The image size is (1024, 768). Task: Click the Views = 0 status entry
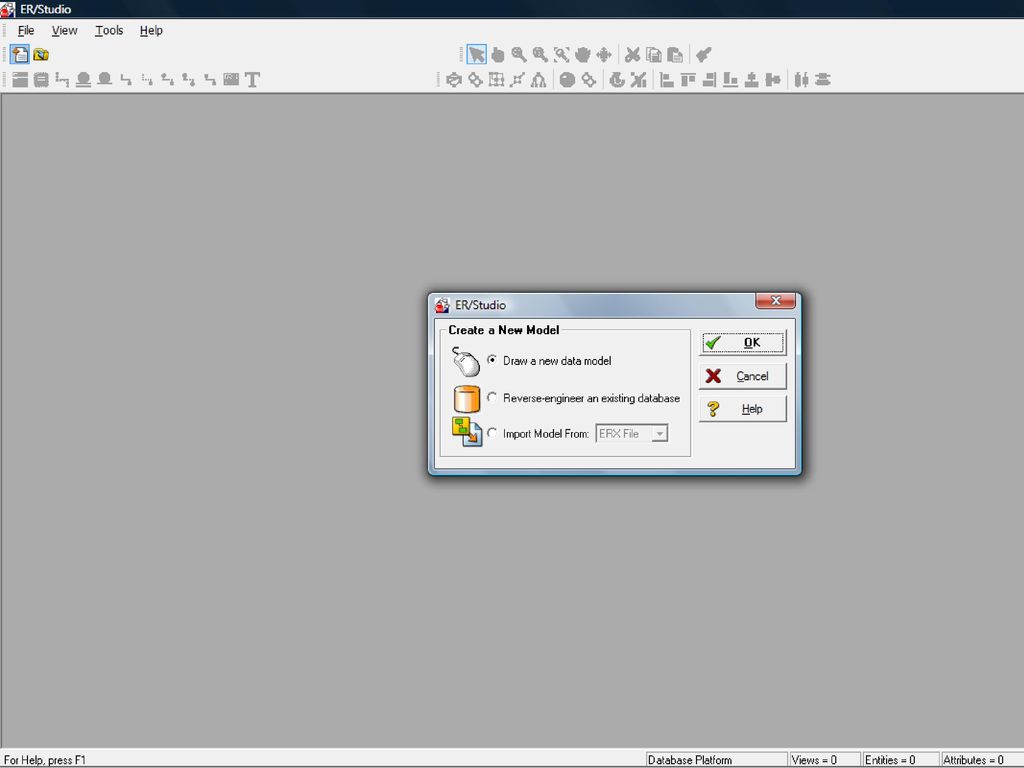824,760
